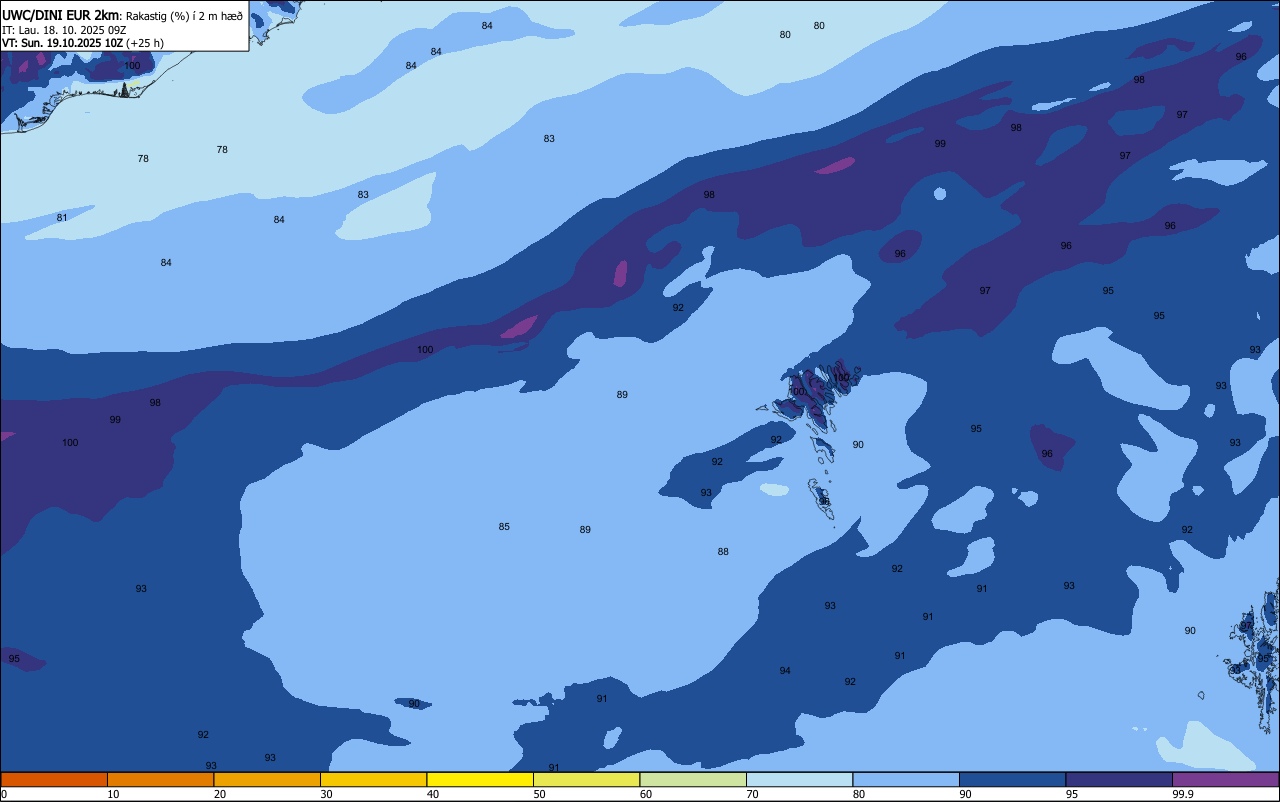Click the '40' legend tick label
Screen dimensions: 1280x802
point(433,794)
